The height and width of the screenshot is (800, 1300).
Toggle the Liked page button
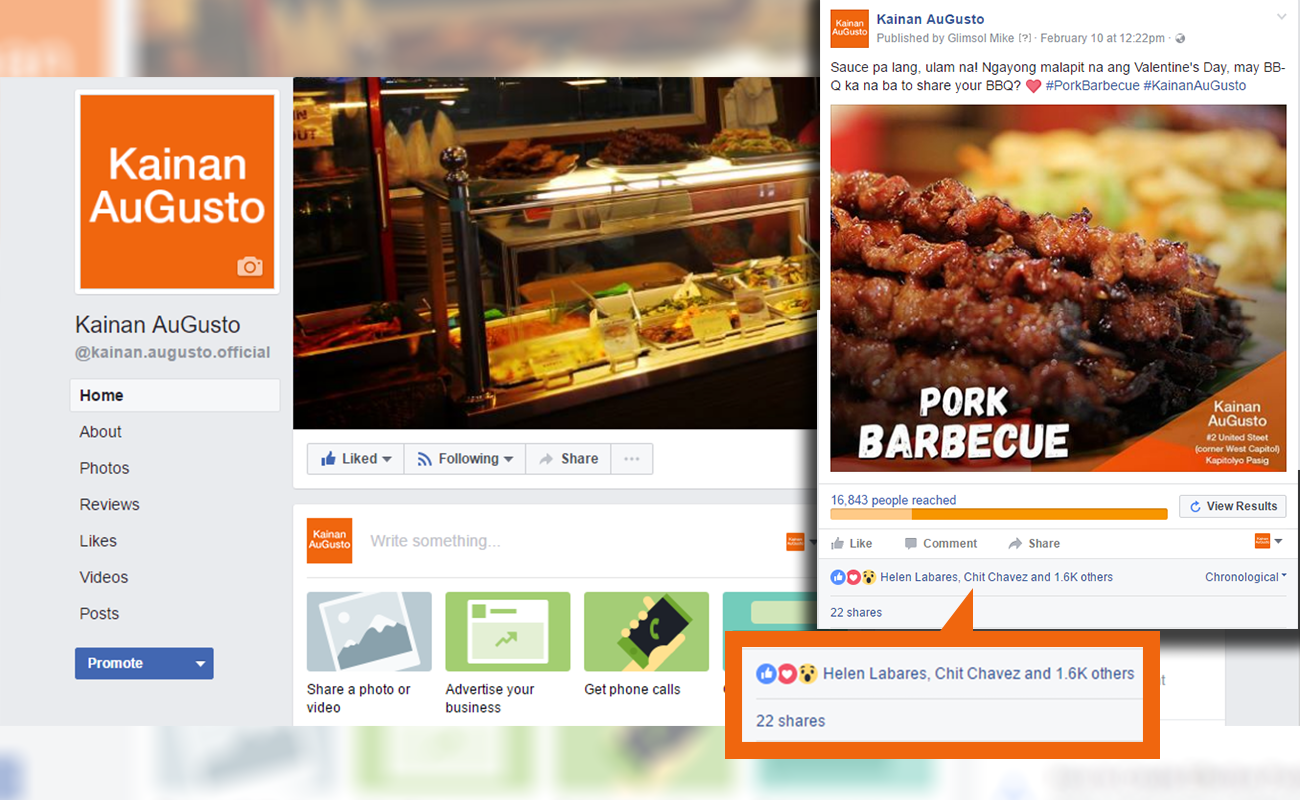coord(355,459)
